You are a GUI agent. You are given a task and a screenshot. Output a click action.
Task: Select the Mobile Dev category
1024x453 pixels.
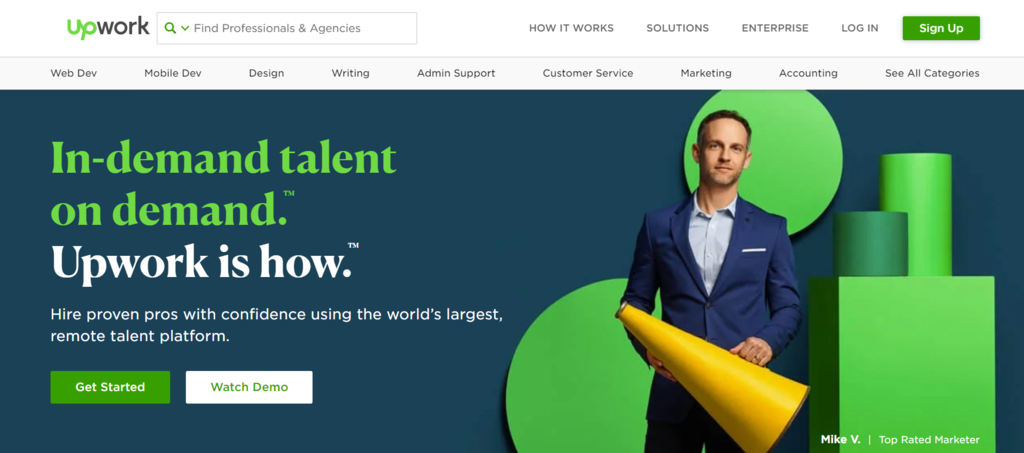(x=172, y=73)
